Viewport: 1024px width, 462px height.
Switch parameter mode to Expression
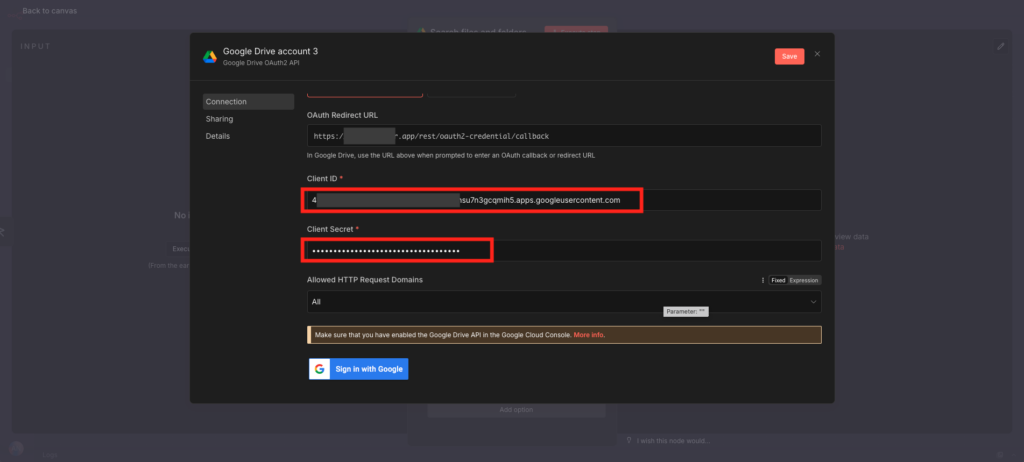804,280
